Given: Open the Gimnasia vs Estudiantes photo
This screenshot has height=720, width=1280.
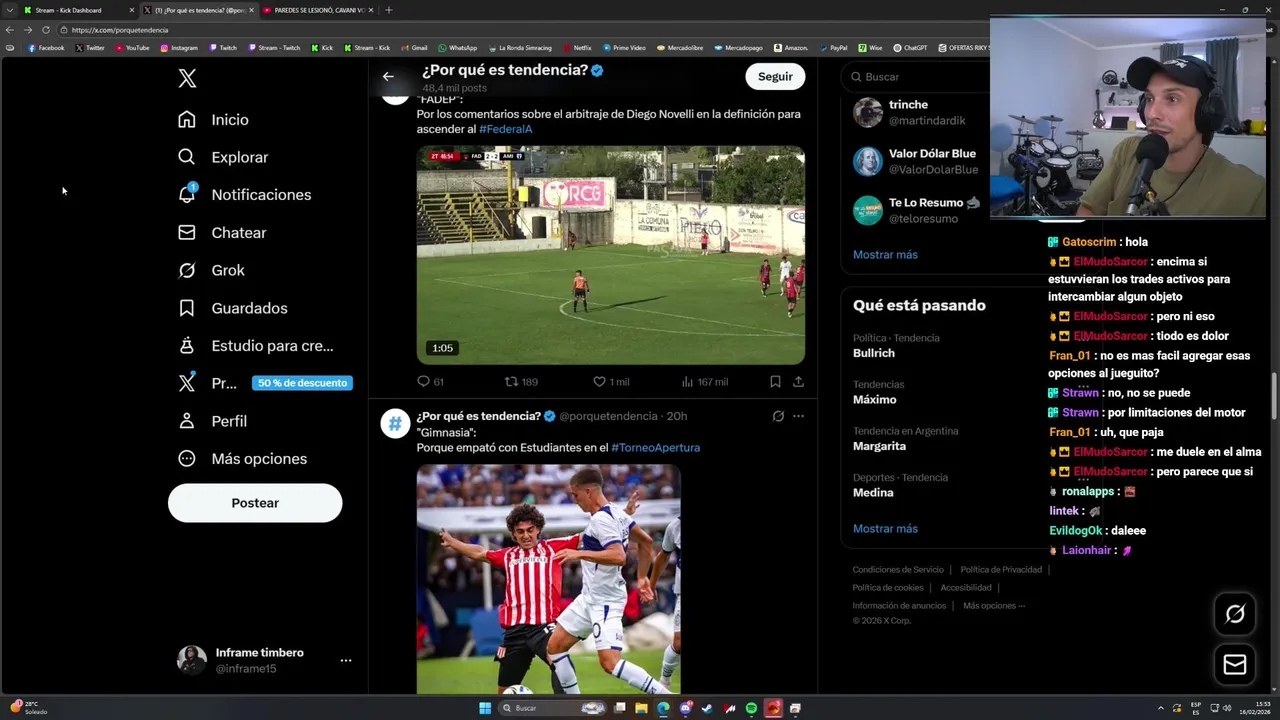Looking at the screenshot, I should [549, 579].
